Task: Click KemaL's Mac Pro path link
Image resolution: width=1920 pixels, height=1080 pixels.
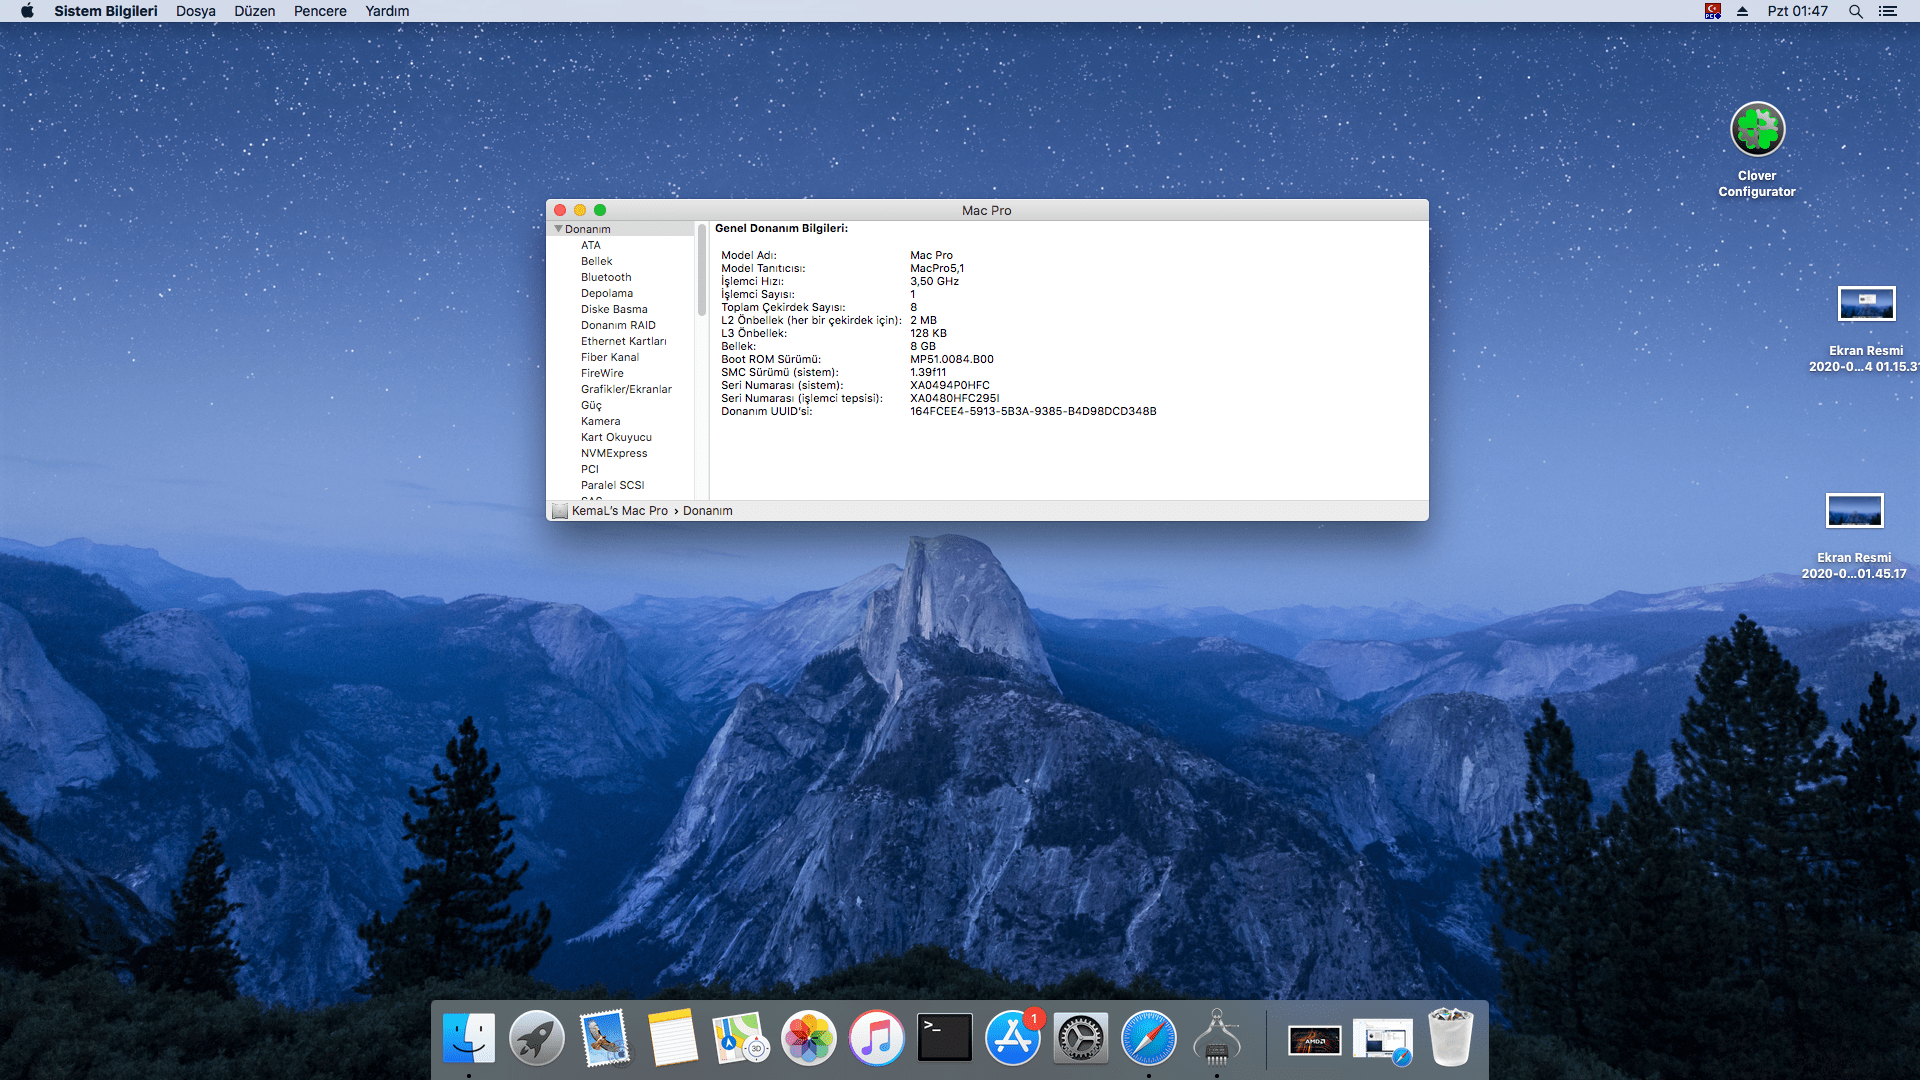Action: [619, 511]
